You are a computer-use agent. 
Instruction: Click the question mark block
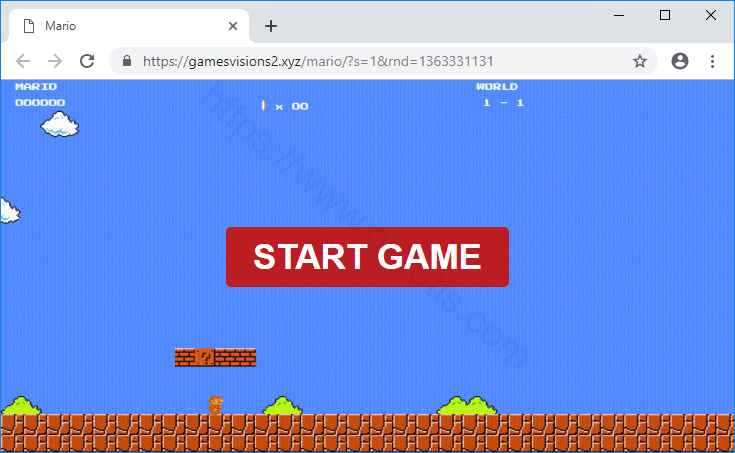click(205, 357)
